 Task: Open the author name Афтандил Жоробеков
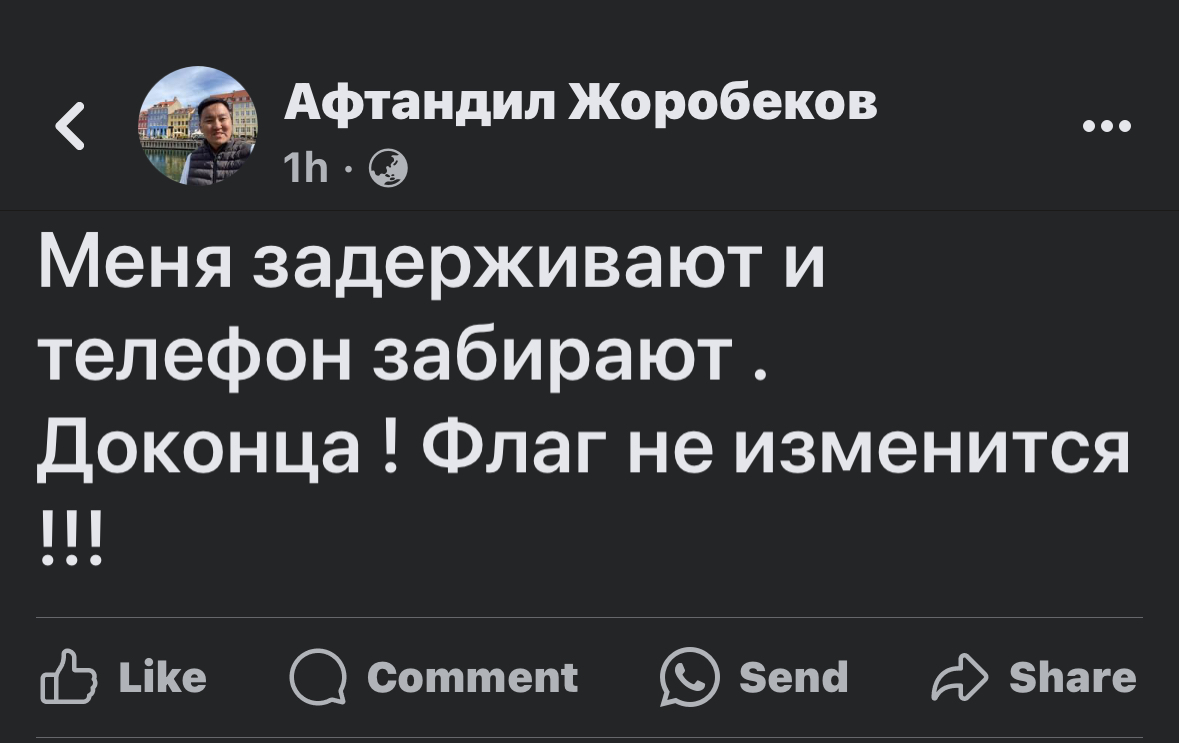click(x=580, y=102)
